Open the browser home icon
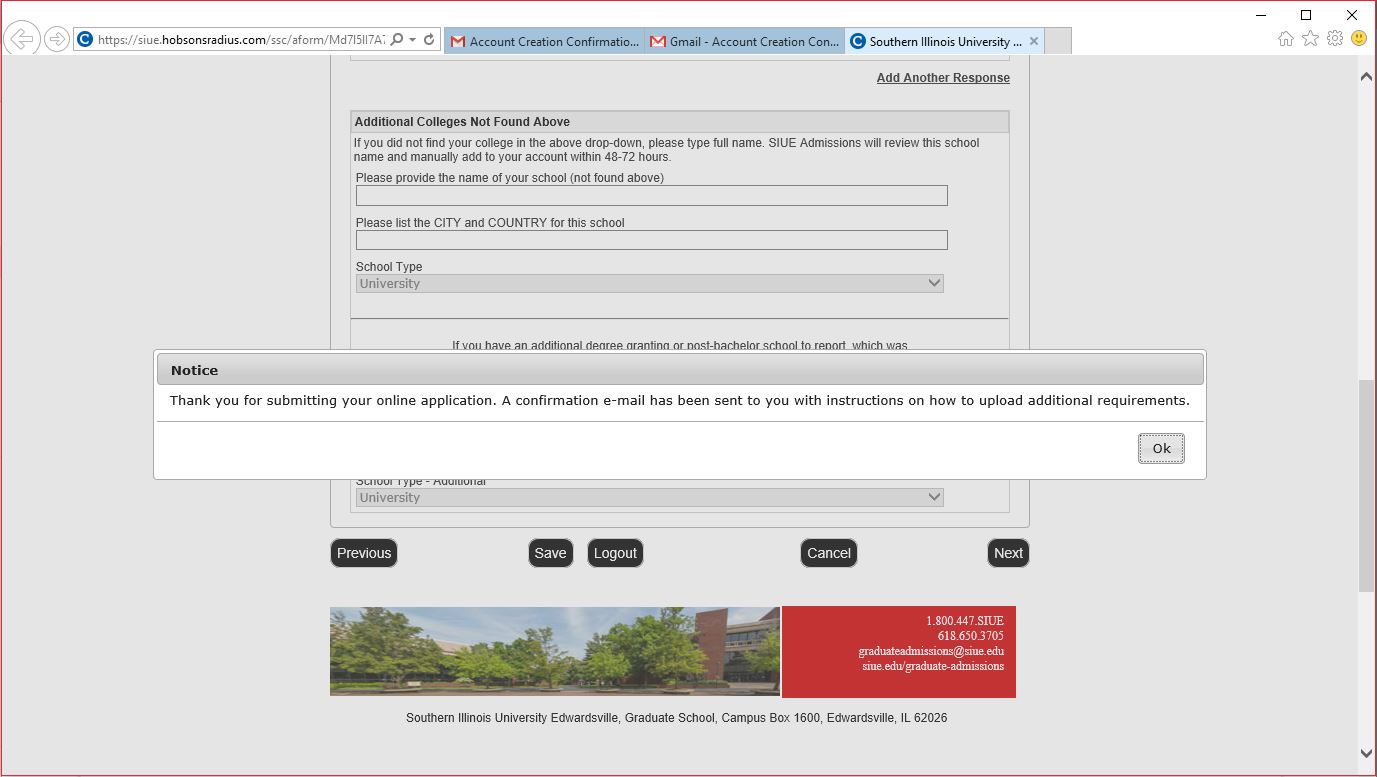Screen dimensions: 1377x777 [x=1286, y=39]
